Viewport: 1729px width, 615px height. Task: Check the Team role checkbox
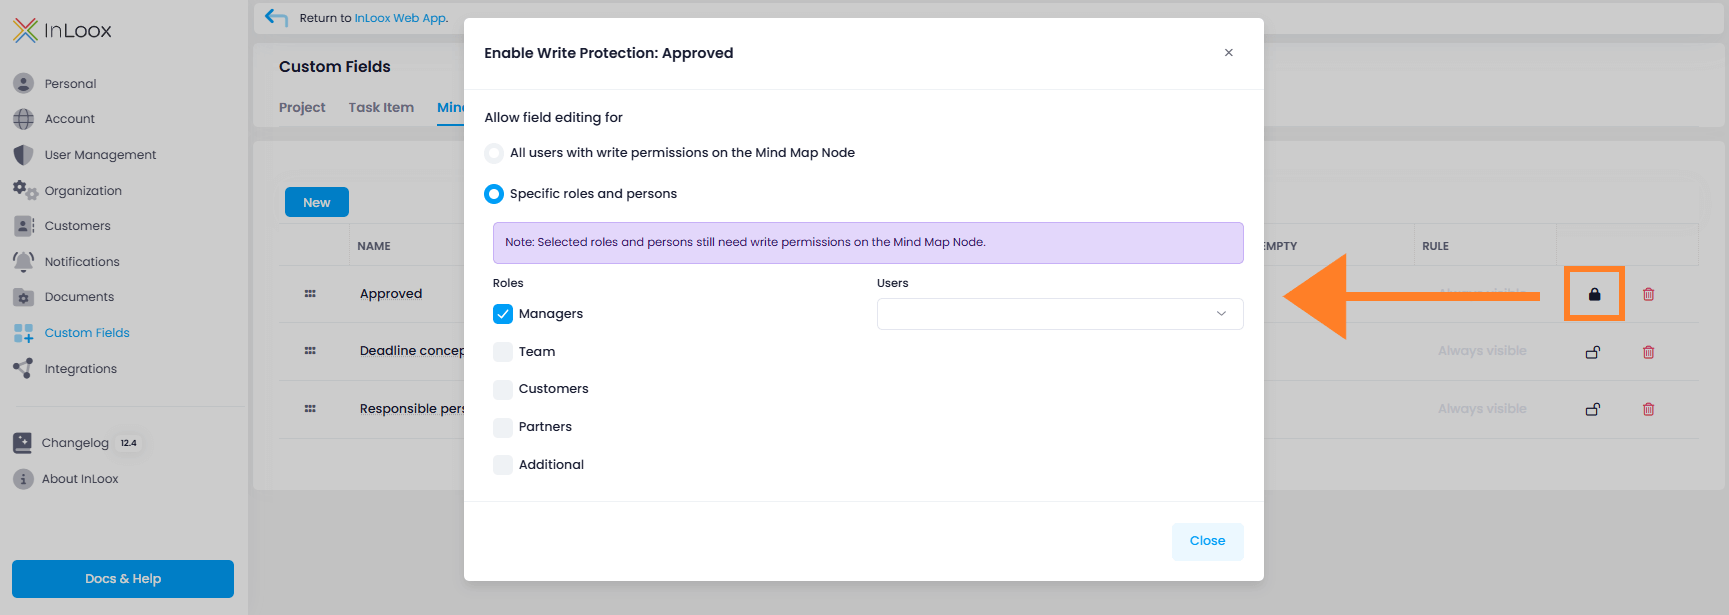click(503, 352)
